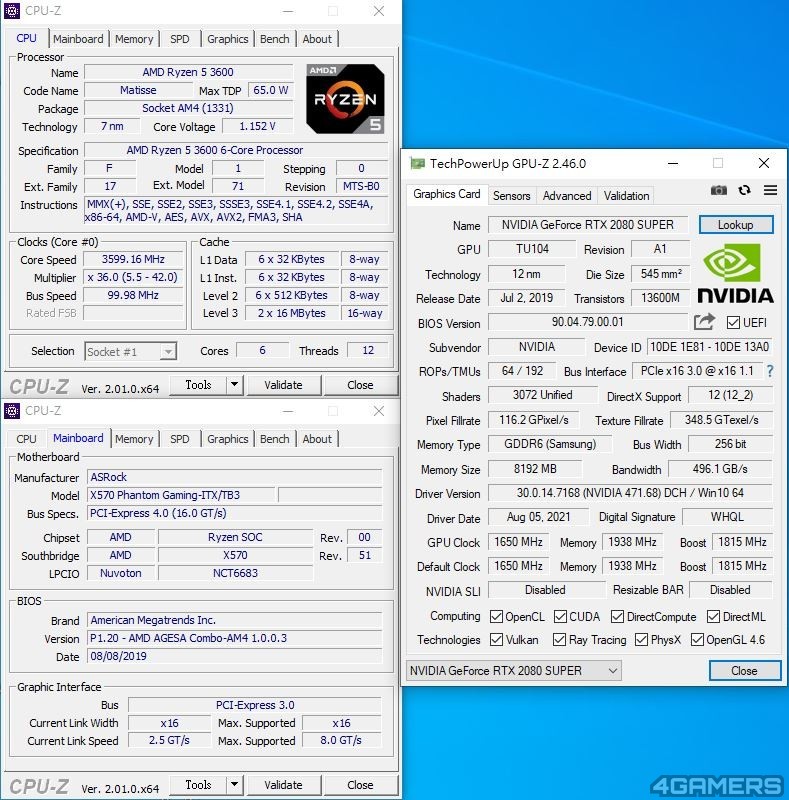
Task: Click Close button in GPU-Z
Action: [745, 670]
